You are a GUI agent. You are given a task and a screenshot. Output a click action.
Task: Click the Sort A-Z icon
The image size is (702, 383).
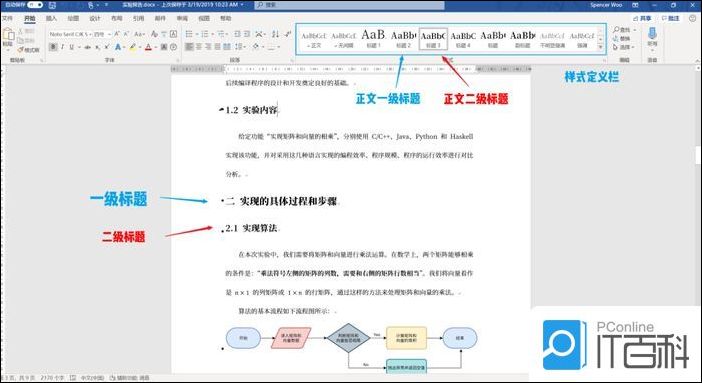click(275, 34)
